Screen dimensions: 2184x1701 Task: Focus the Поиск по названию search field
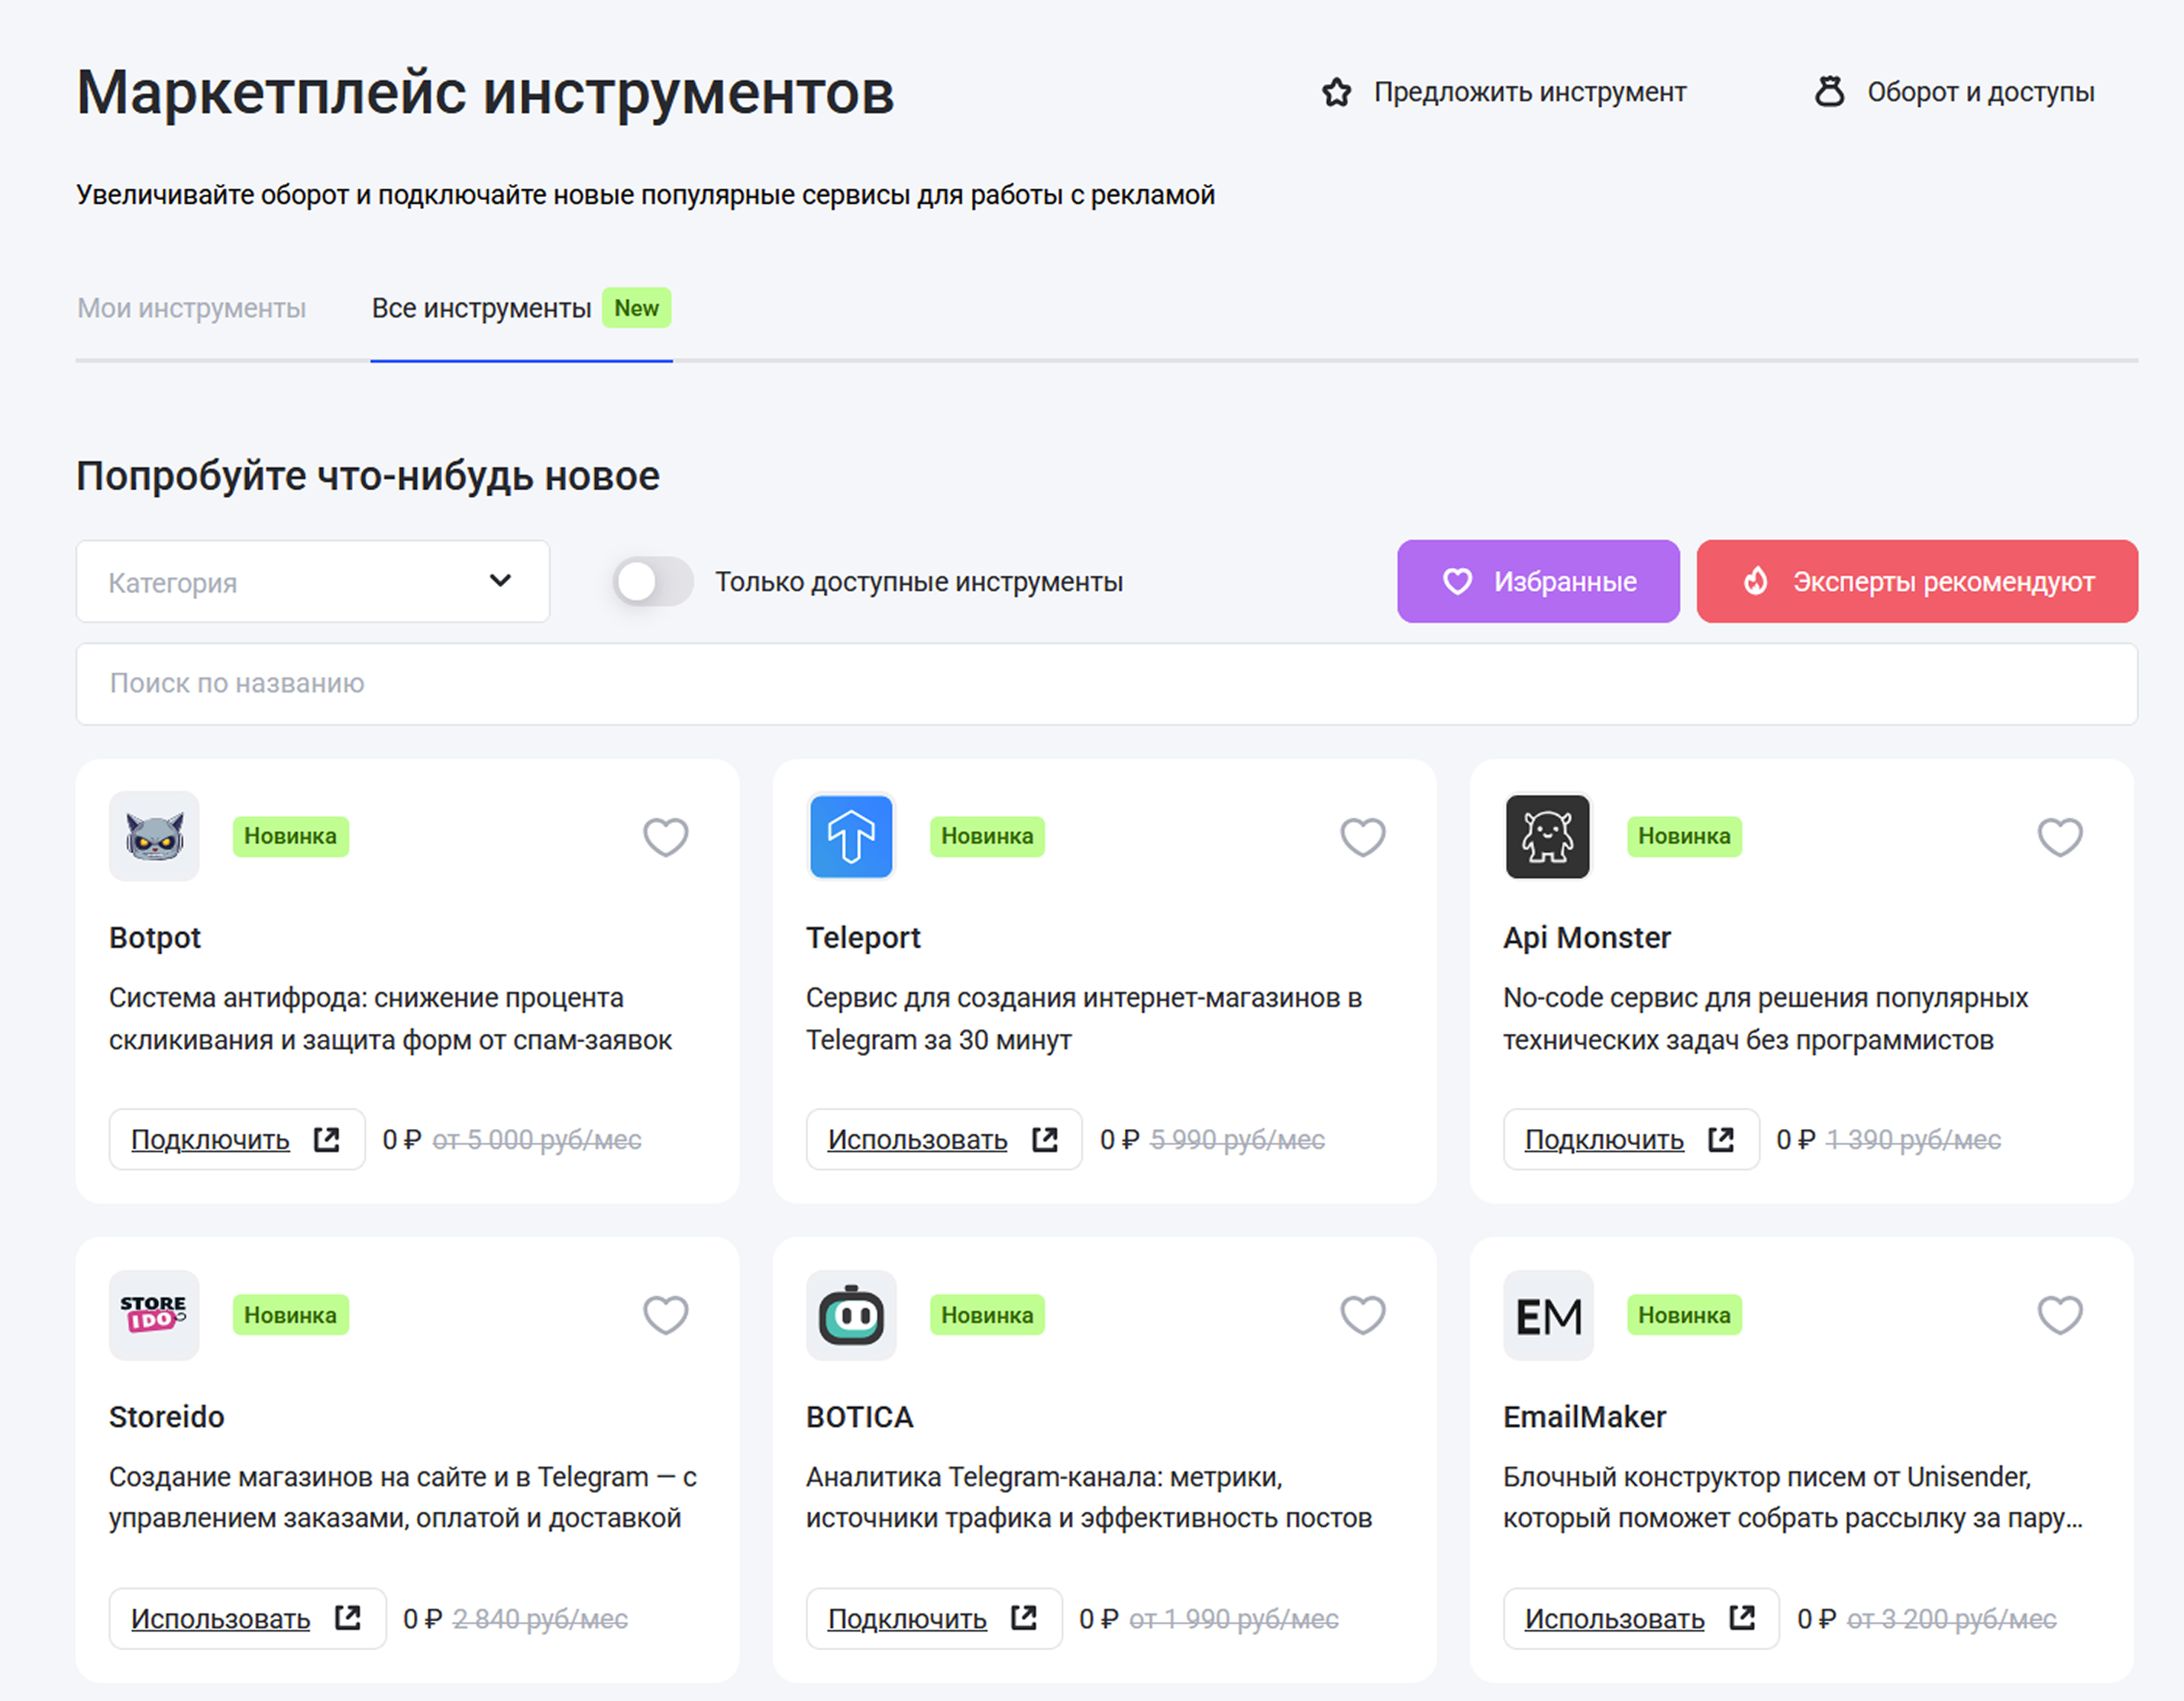pyautogui.click(x=1106, y=683)
